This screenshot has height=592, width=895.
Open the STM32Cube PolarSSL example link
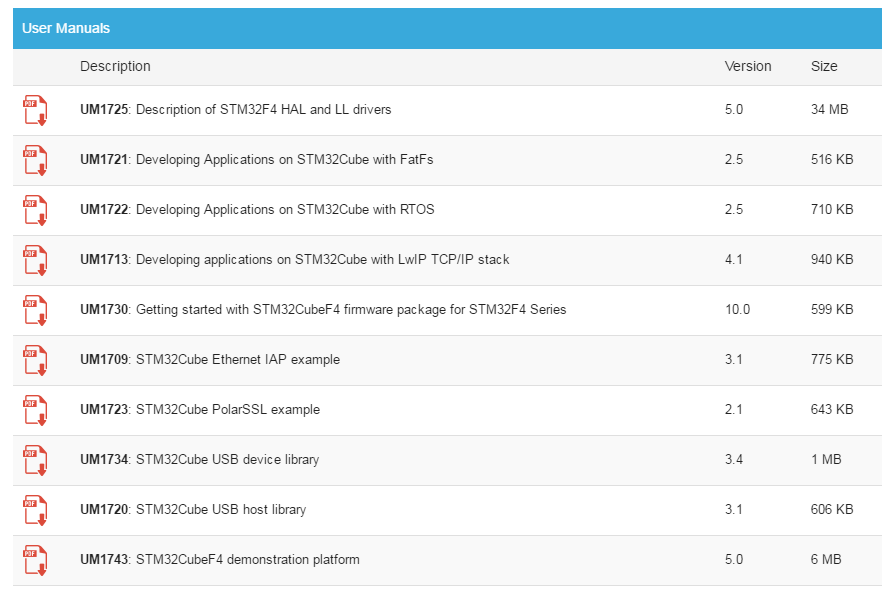coord(200,409)
